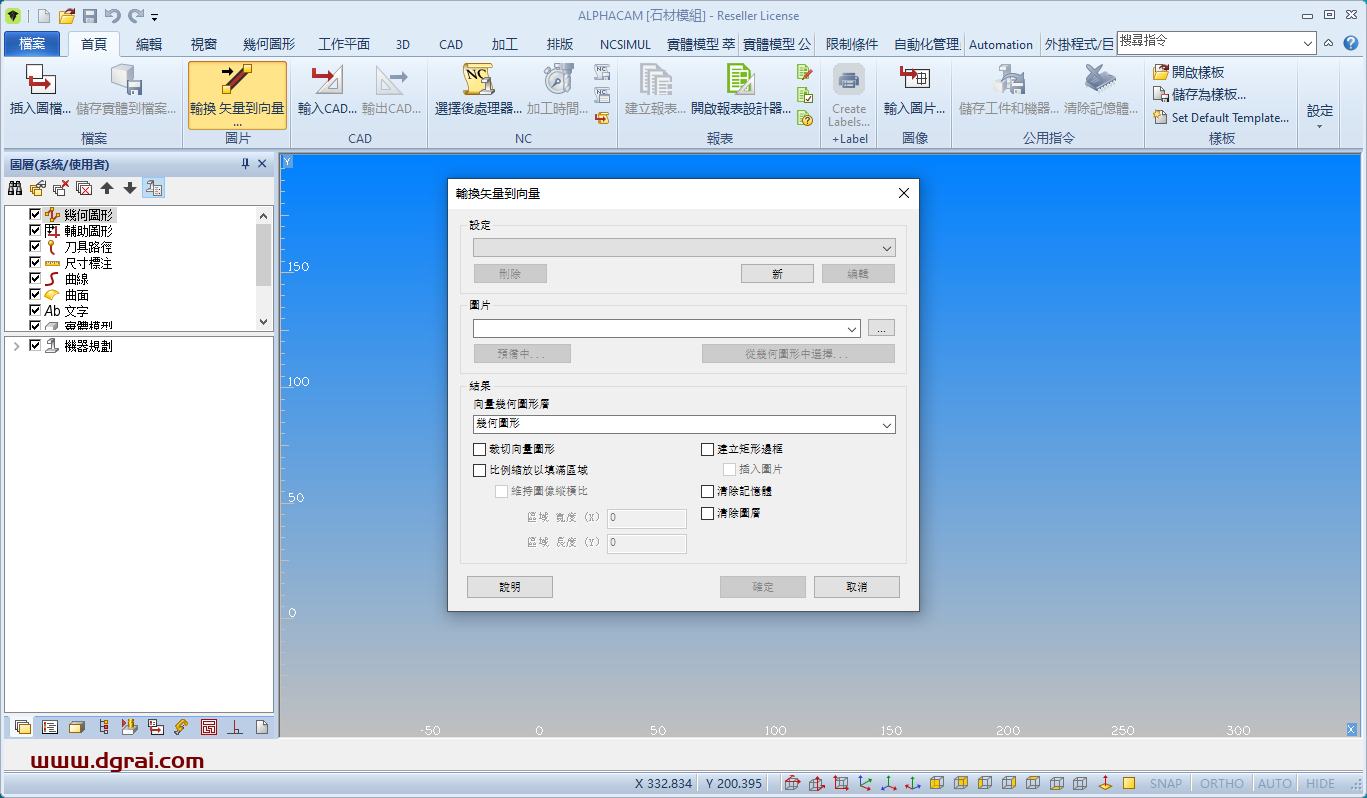Toggle ORTHO in the status bar
Screen dimensions: 1367x798
[1221, 784]
